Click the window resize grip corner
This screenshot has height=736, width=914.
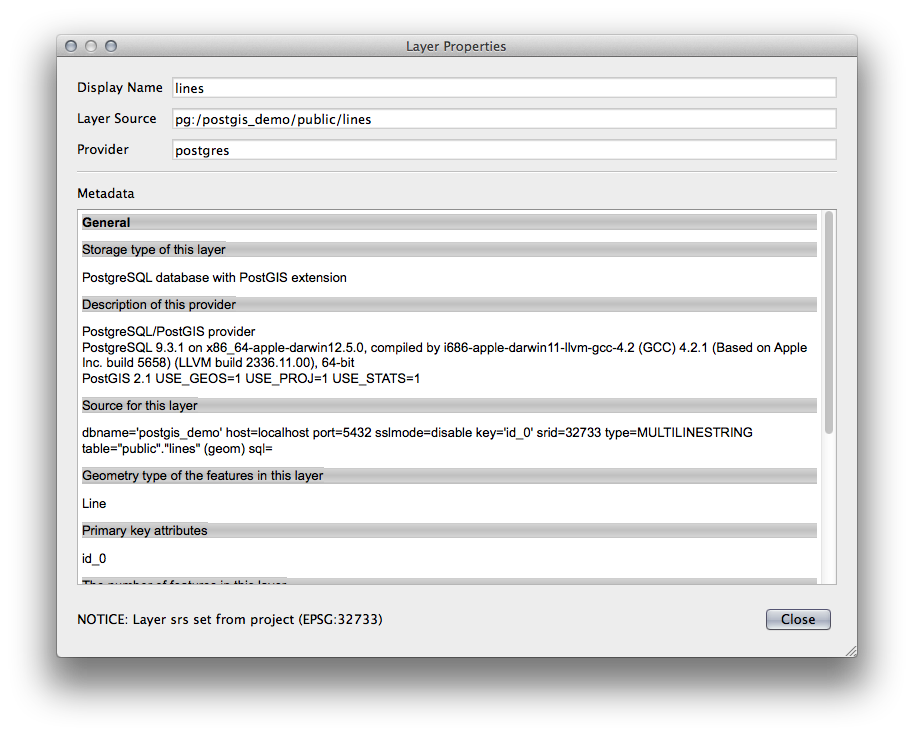849,650
